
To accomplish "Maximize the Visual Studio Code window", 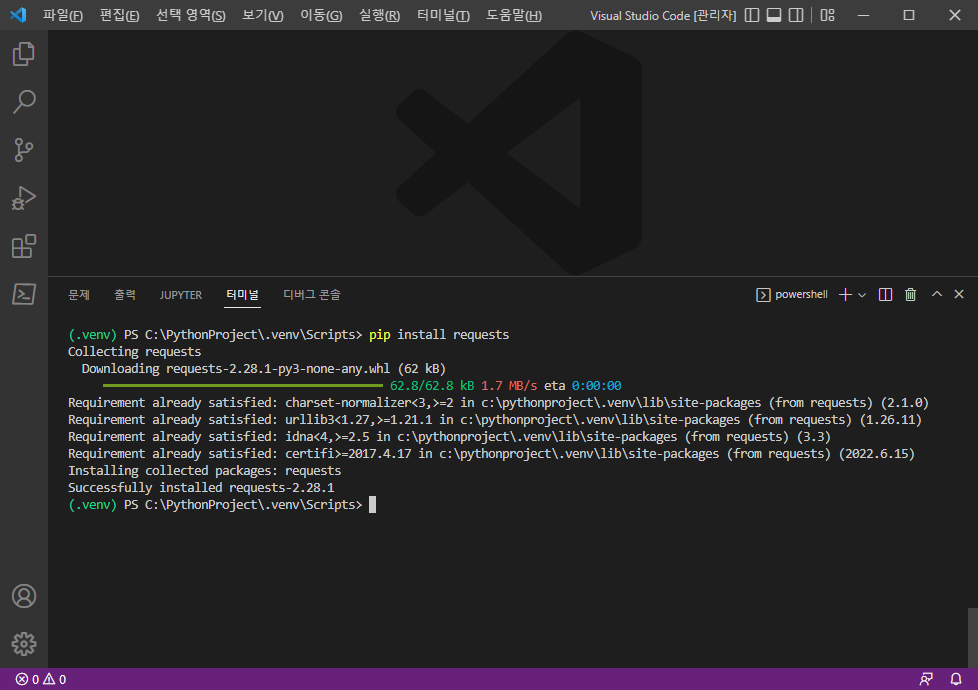I will 909,15.
